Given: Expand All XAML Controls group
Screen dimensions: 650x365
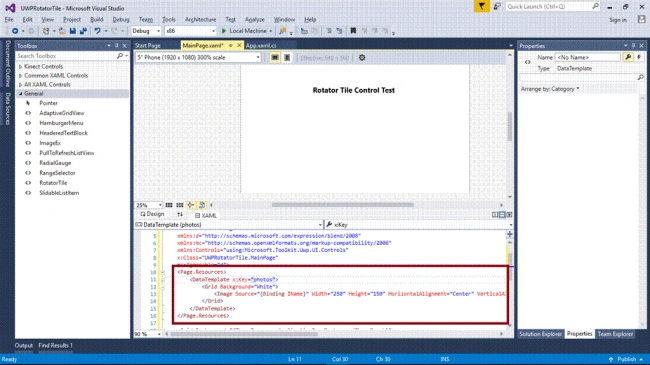Looking at the screenshot, I should tap(20, 85).
